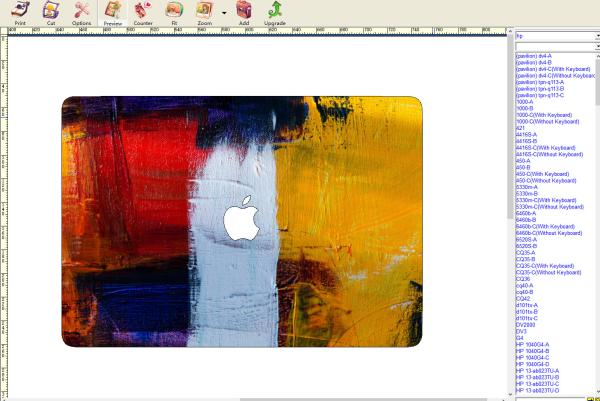Select (pavilion) tpn-q113-A entry
The image size is (600, 401).
pos(540,82)
